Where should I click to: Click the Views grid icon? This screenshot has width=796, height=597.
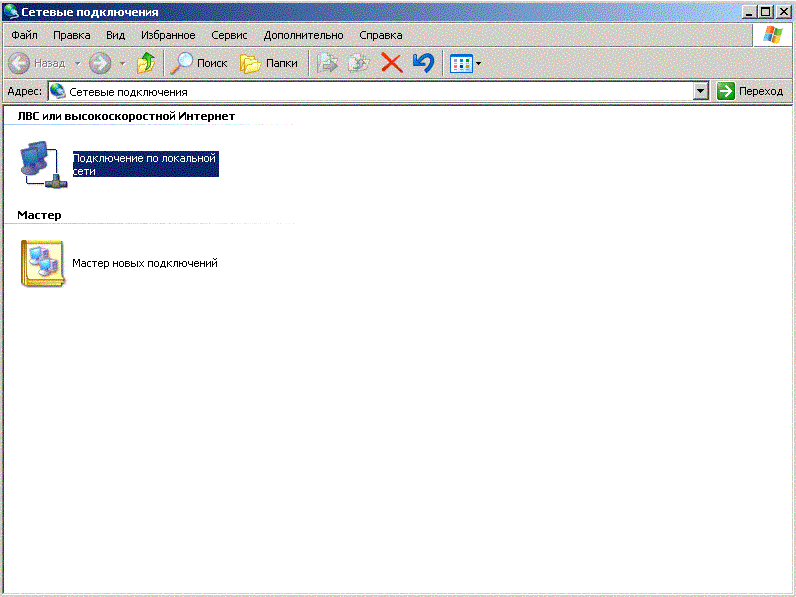pos(461,64)
